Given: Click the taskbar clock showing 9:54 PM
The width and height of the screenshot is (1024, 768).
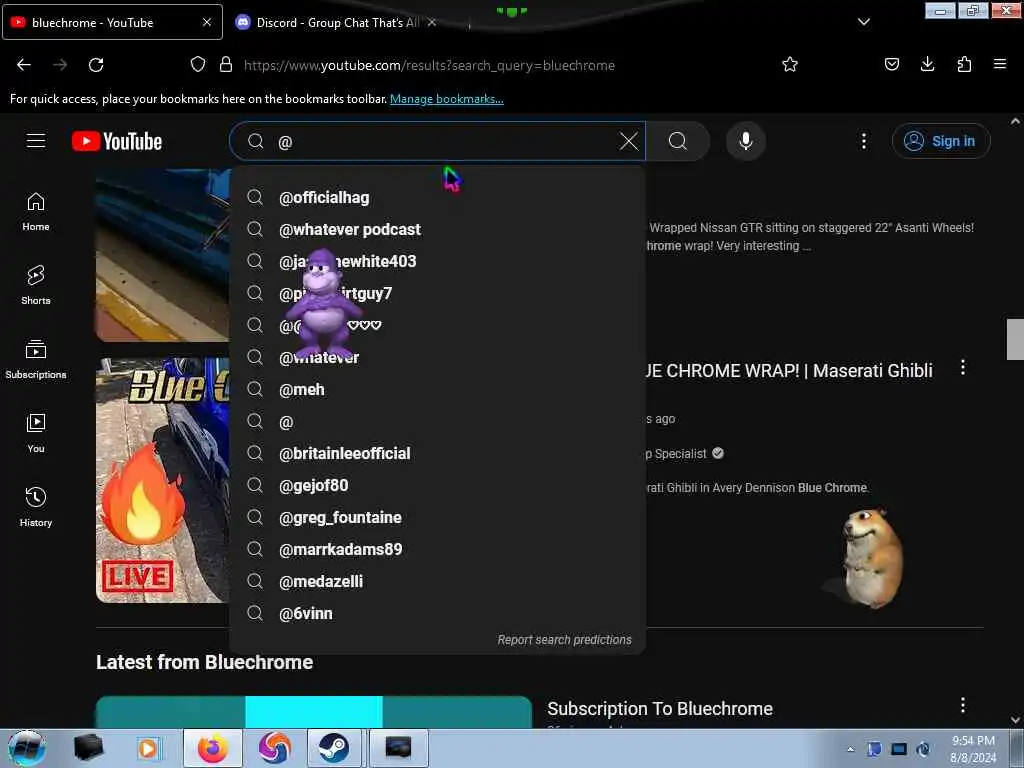Looking at the screenshot, I should 973,749.
